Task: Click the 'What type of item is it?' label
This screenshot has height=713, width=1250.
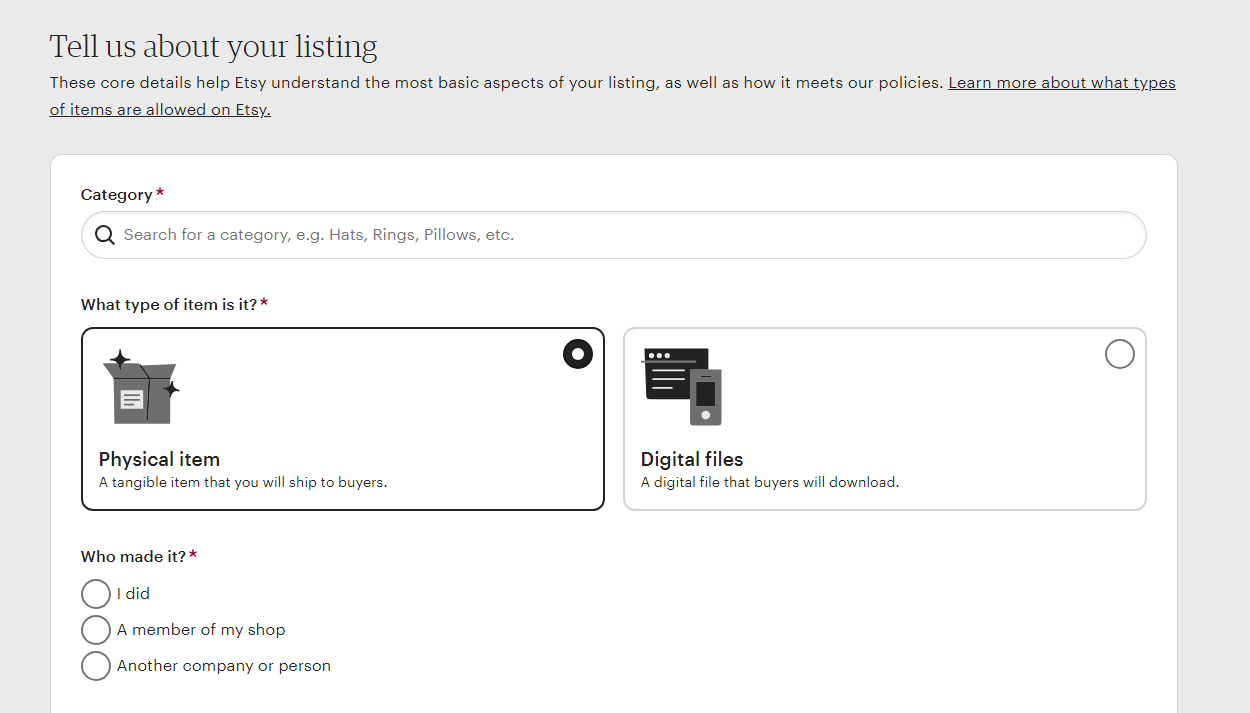Action: pyautogui.click(x=168, y=304)
